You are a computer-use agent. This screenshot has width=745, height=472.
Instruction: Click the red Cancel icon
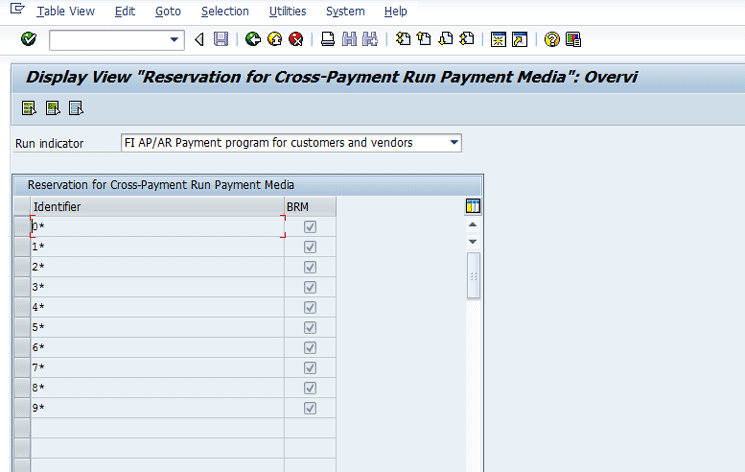296,39
